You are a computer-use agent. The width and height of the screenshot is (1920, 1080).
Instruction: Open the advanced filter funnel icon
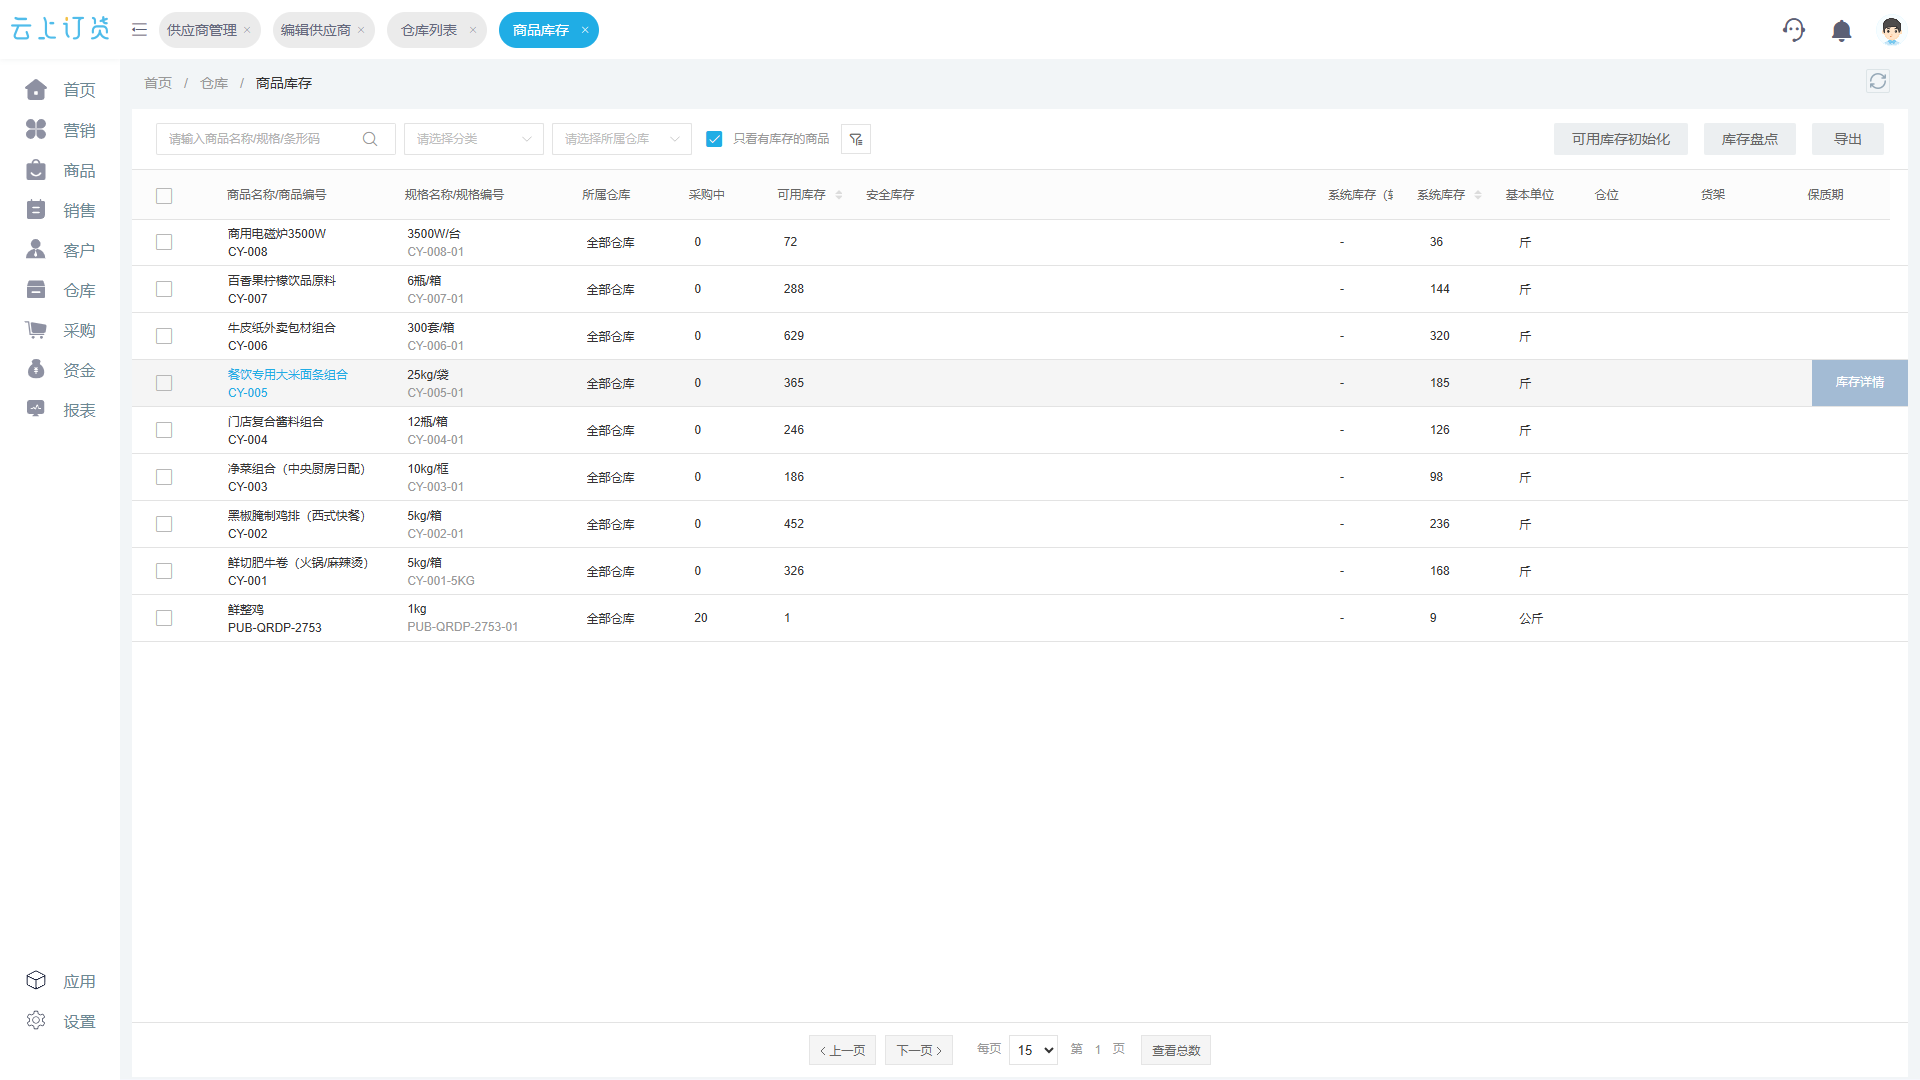pos(856,139)
